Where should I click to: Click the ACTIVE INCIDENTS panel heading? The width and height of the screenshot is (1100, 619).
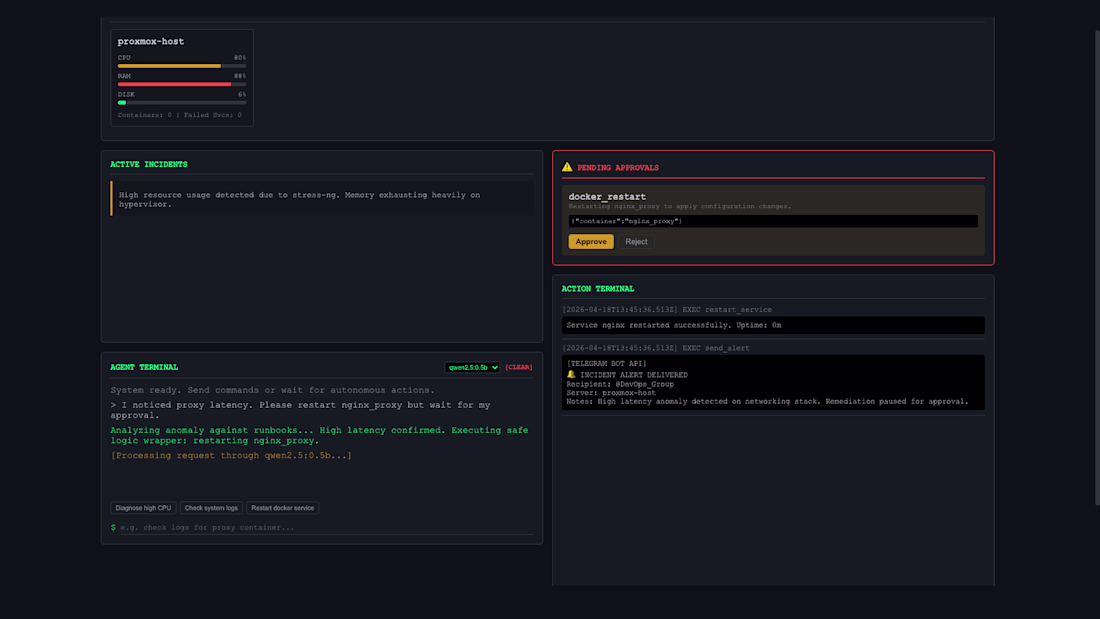pos(149,164)
